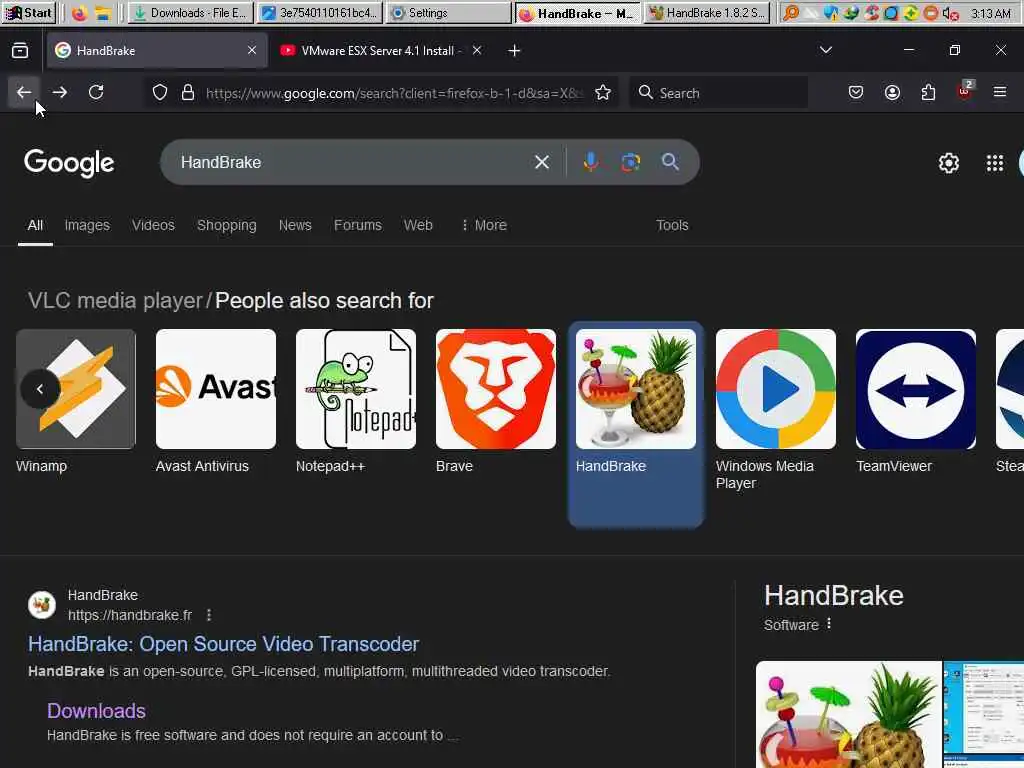Click the VLC media player breadcrumb
Viewport: 1024px width, 768px height.
tap(116, 300)
